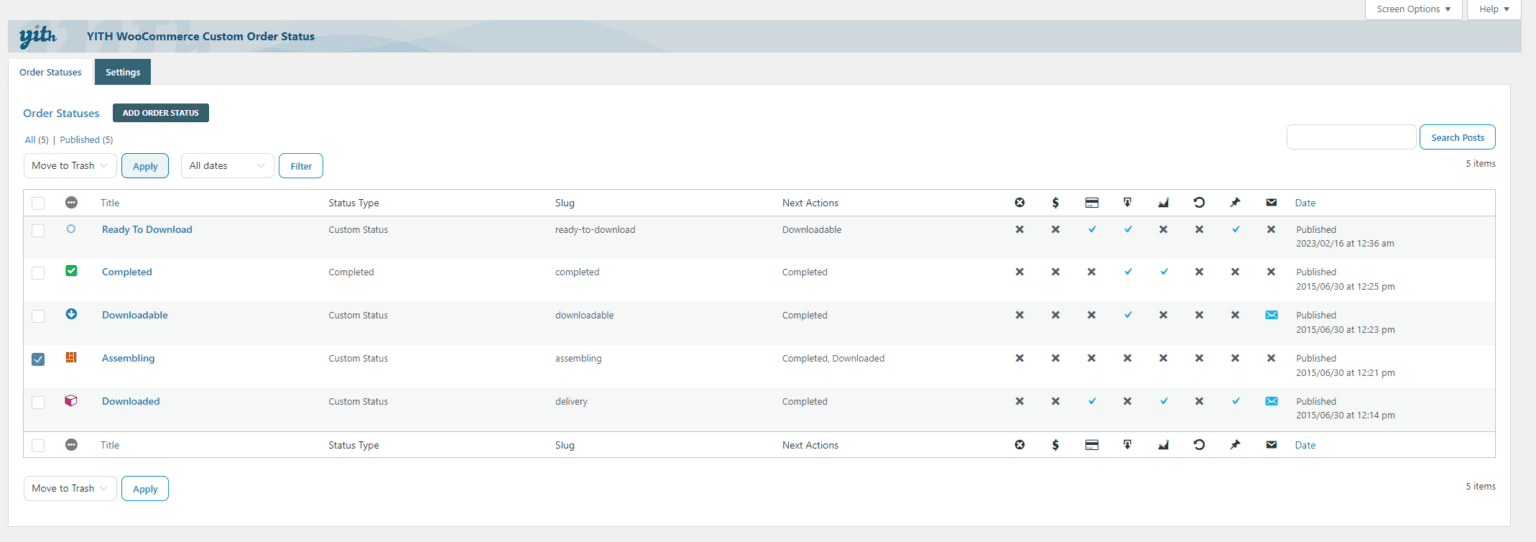Toggle the select-all checkbox in table footer

pos(38,445)
